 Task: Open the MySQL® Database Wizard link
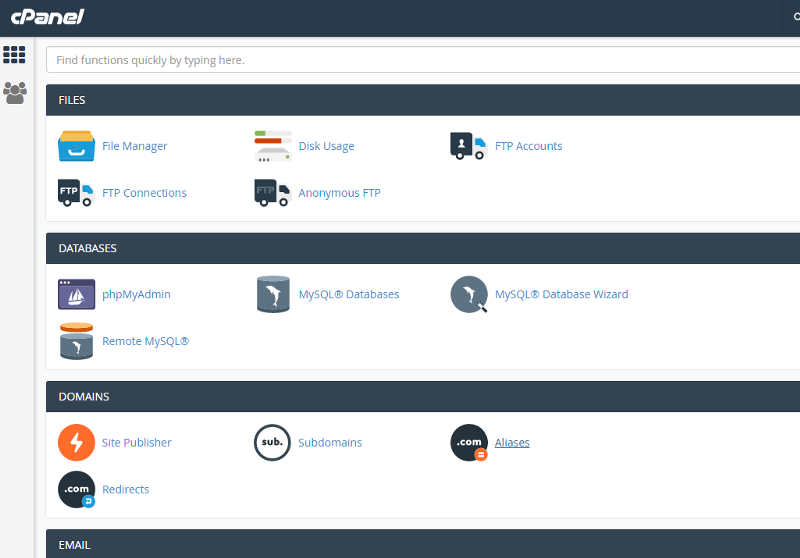[x=562, y=294]
